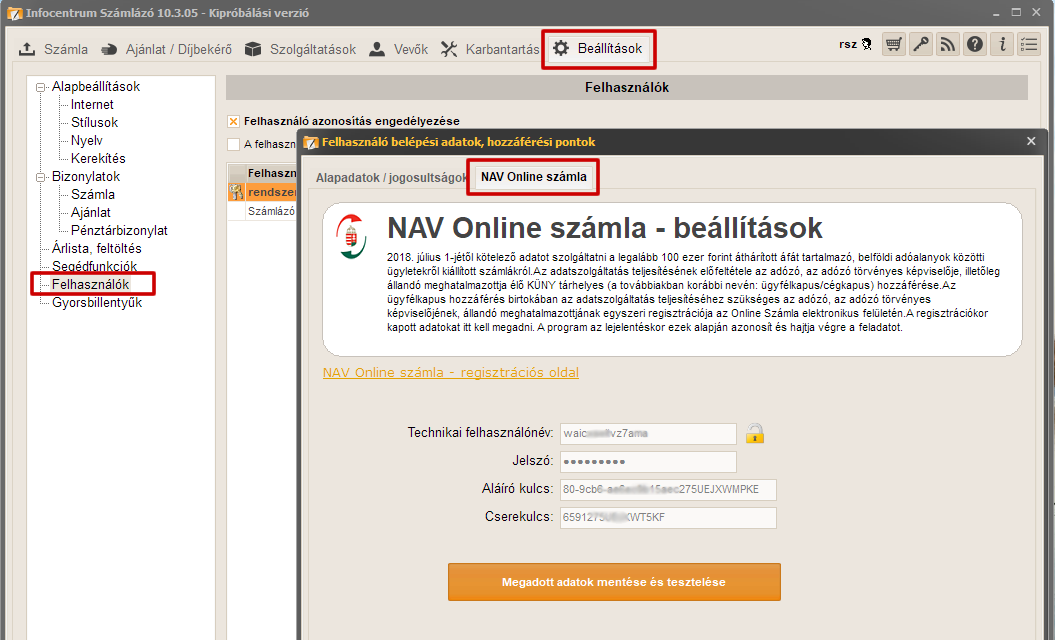Screen dimensions: 1055x640
Task: Select Számla under Bizonylatok
Action: coord(93,194)
